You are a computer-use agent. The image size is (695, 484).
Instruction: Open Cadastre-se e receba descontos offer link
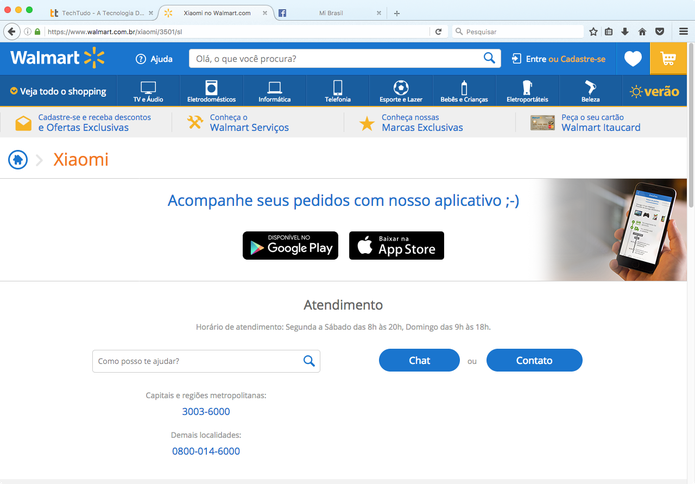pyautogui.click(x=83, y=123)
